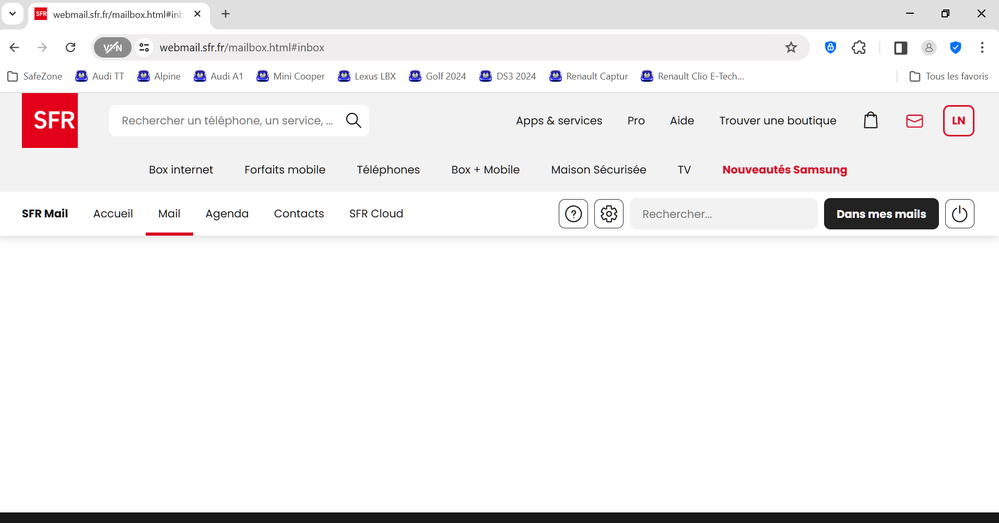Open the Chrome three-dot menu
Image resolution: width=999 pixels, height=523 pixels.
click(x=982, y=47)
